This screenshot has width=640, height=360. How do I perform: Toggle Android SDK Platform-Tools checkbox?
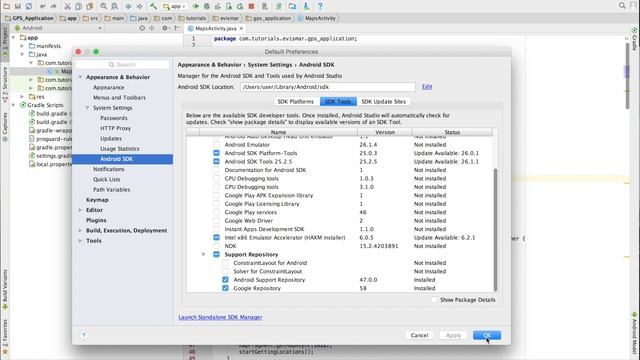pyautogui.click(x=216, y=153)
